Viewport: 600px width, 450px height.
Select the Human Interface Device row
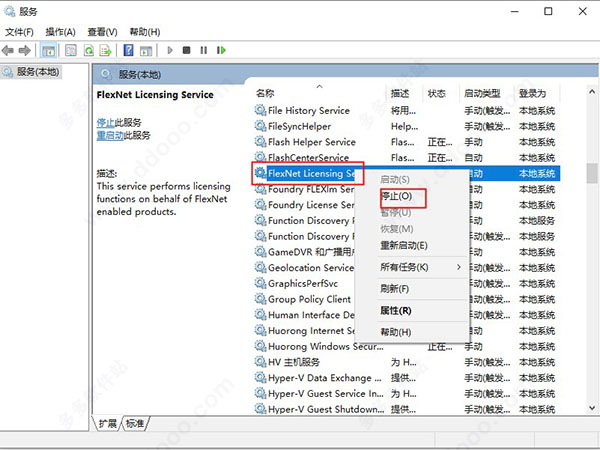coord(406,315)
